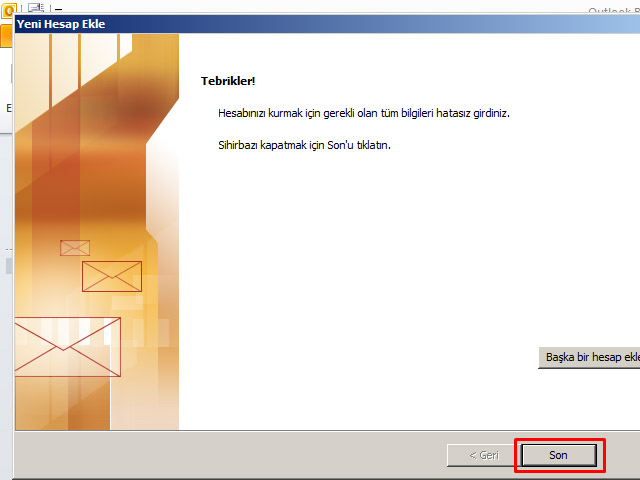Click the Başka bir hesap ekle button

[x=590, y=357]
